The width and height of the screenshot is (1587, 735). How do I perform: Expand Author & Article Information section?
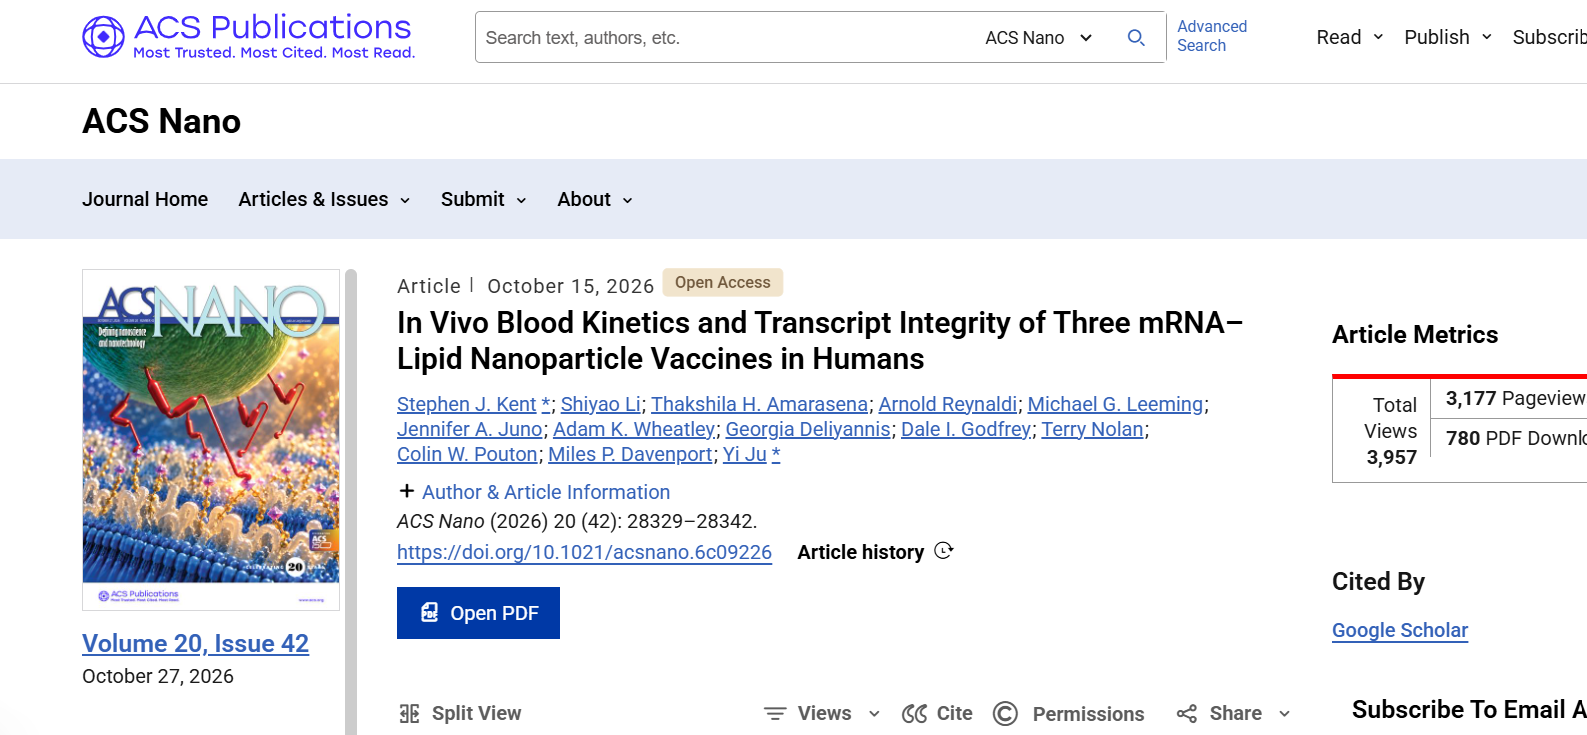tap(534, 492)
